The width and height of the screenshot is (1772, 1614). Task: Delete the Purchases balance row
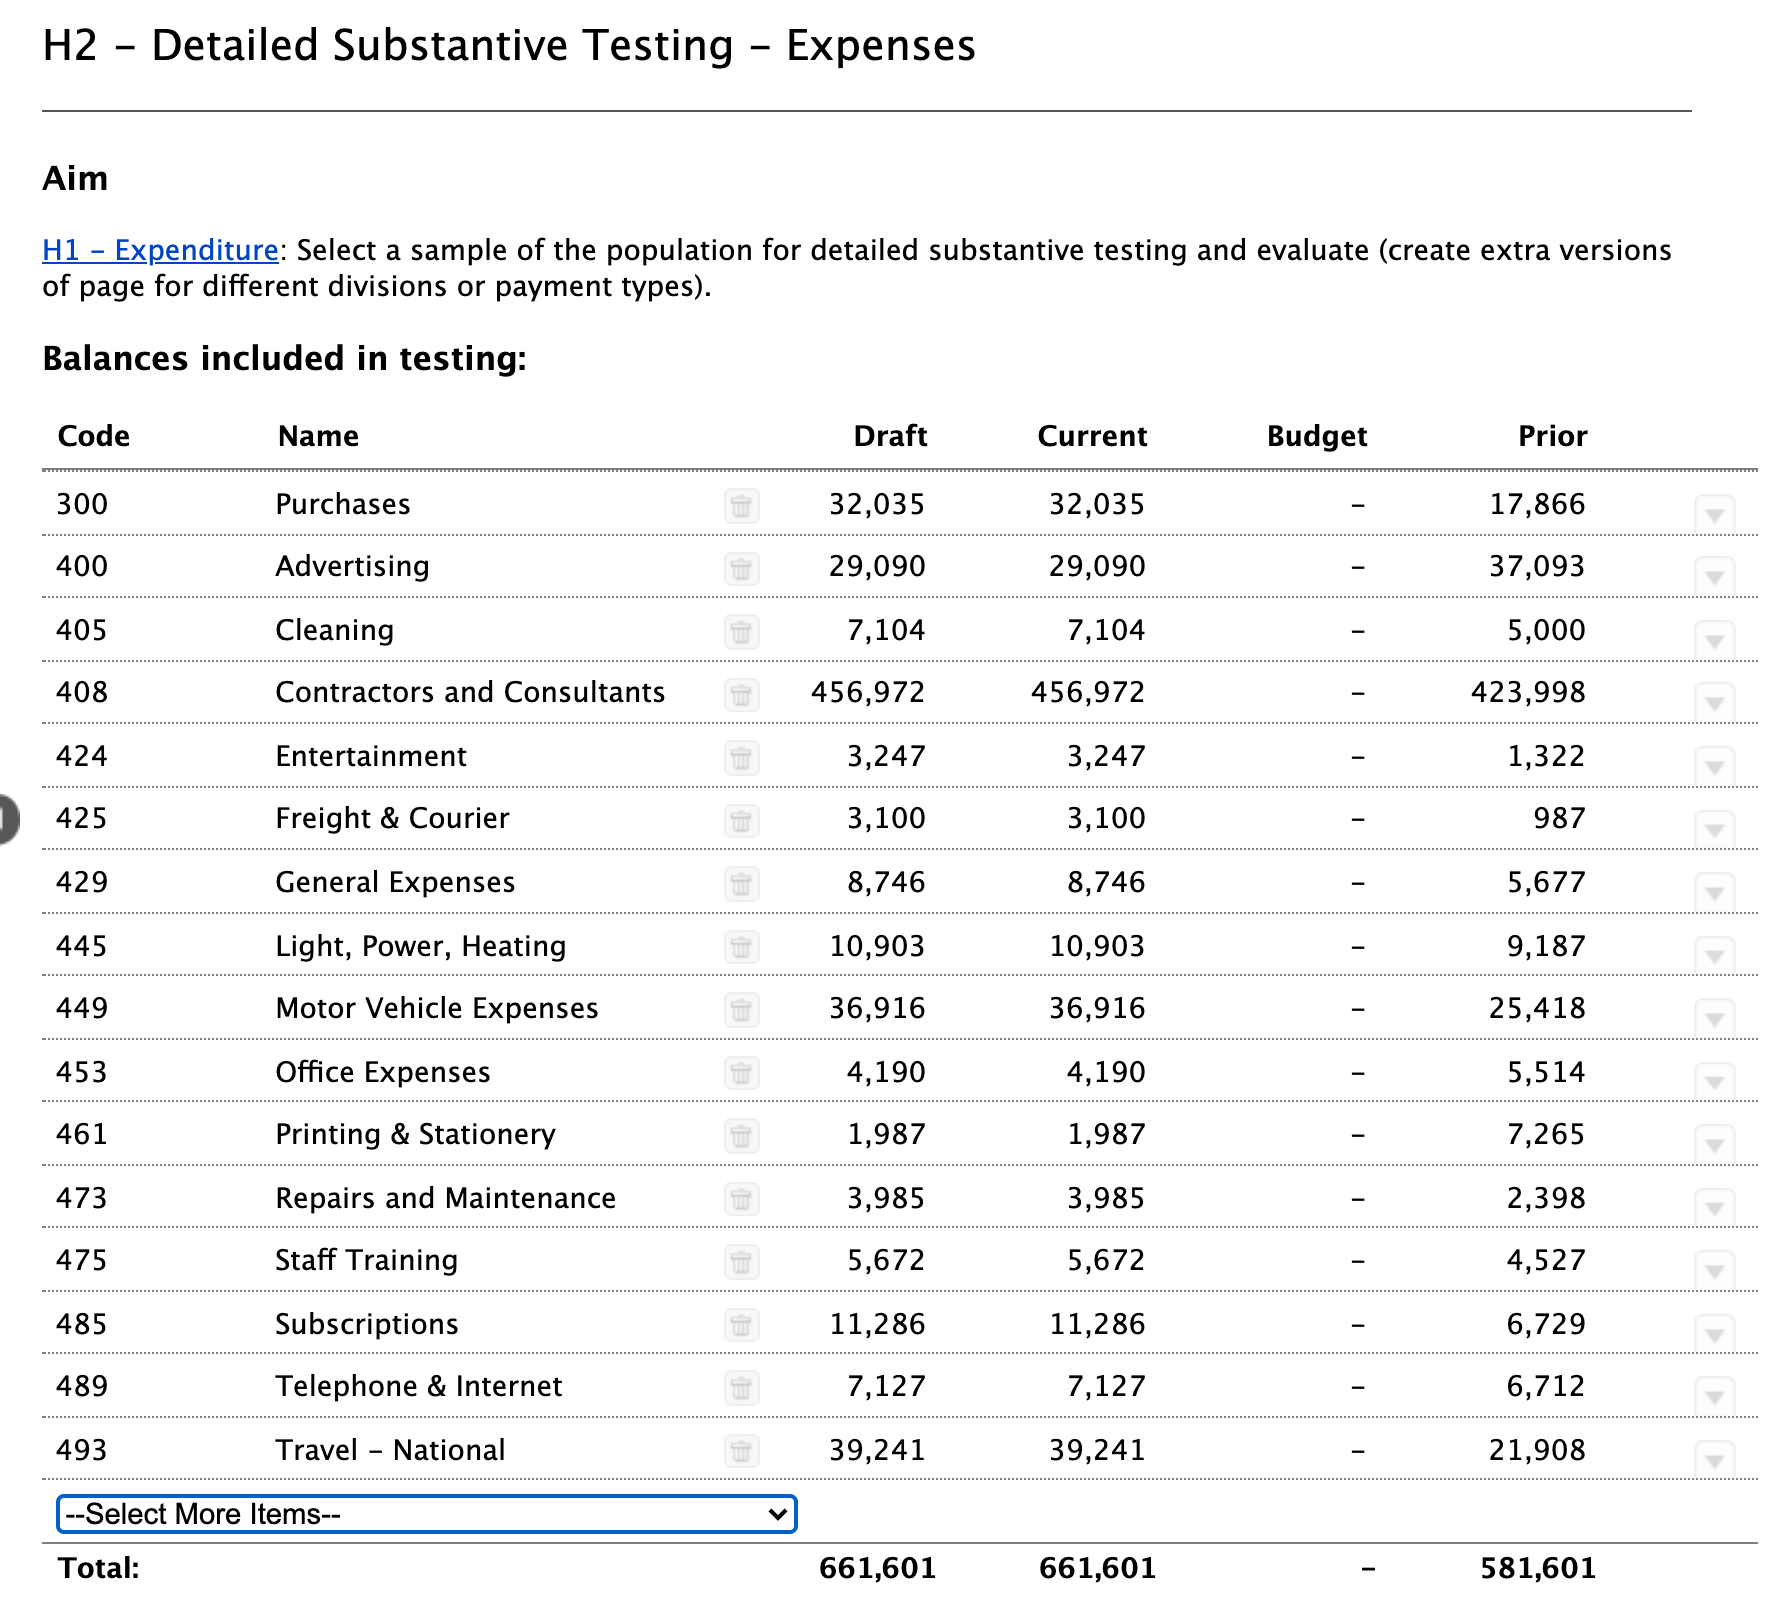(x=740, y=507)
